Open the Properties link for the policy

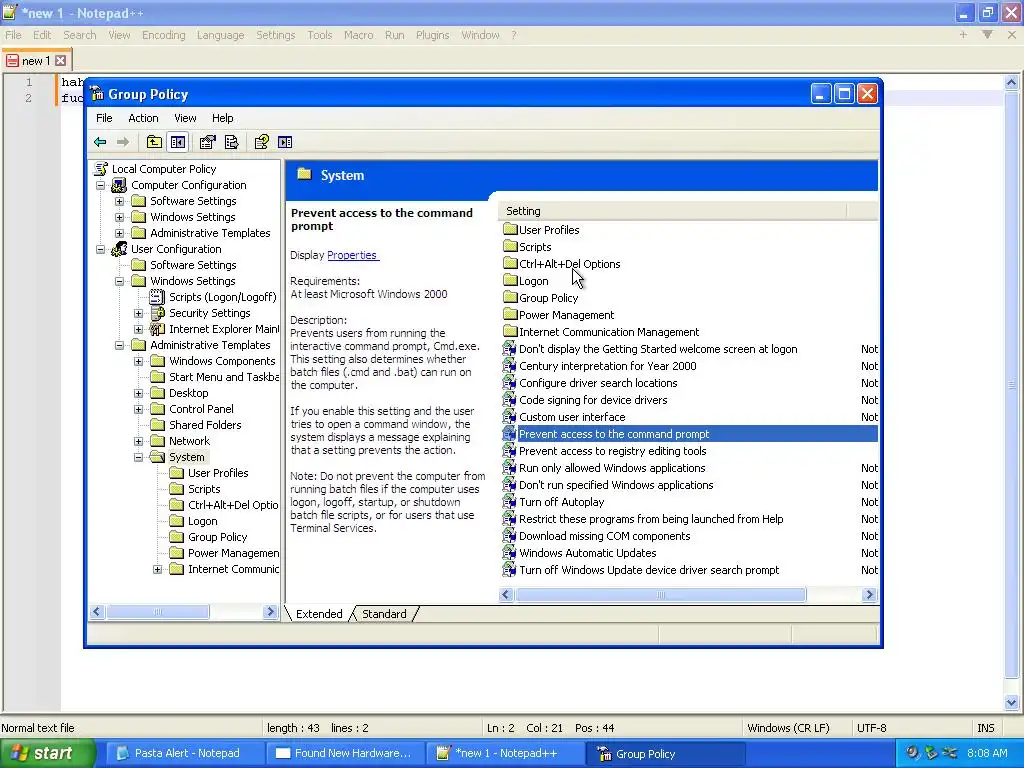pos(352,255)
